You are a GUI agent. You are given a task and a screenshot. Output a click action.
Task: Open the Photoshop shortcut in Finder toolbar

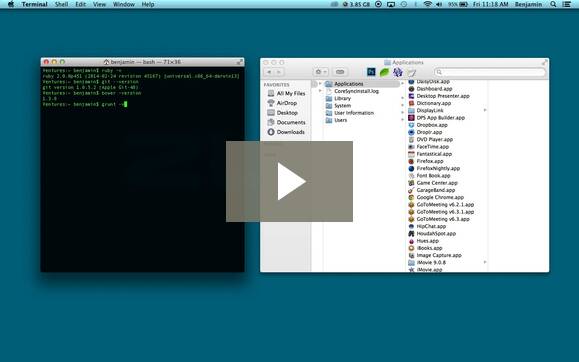(371, 72)
